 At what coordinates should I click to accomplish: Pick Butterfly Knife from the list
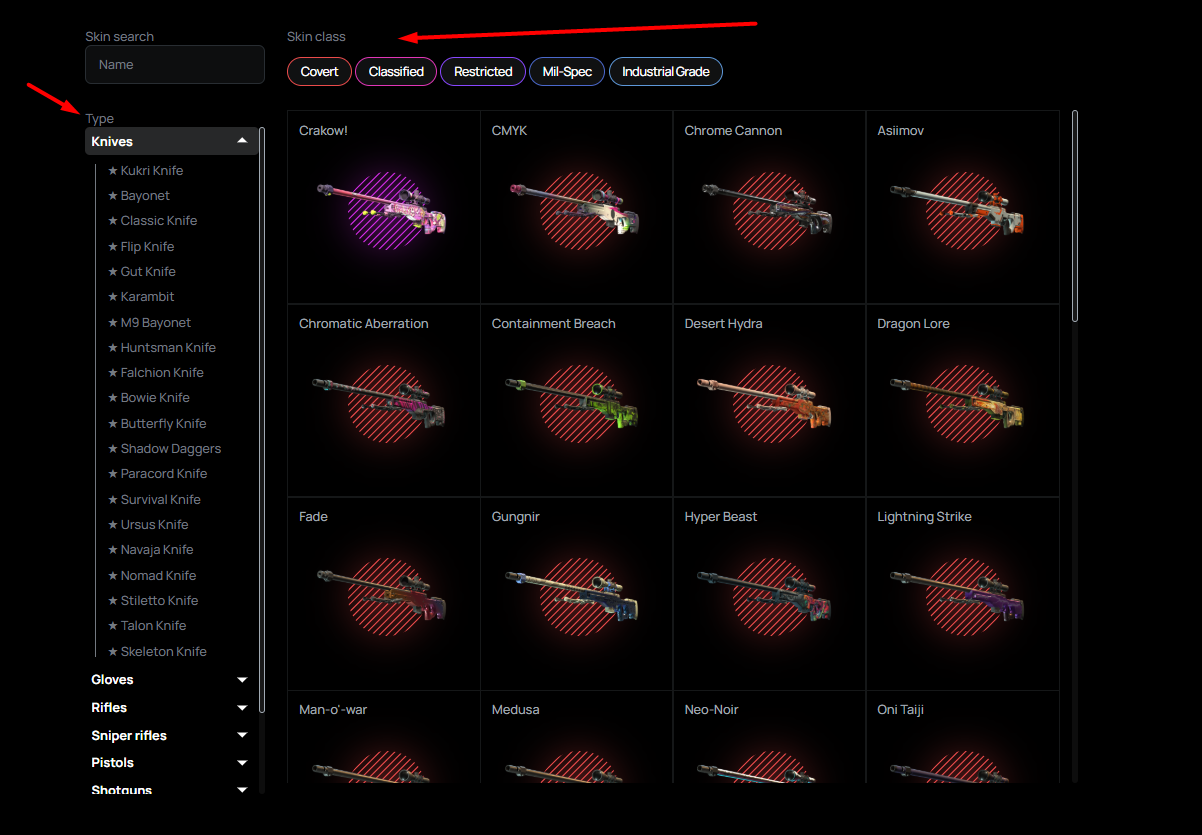pos(157,424)
